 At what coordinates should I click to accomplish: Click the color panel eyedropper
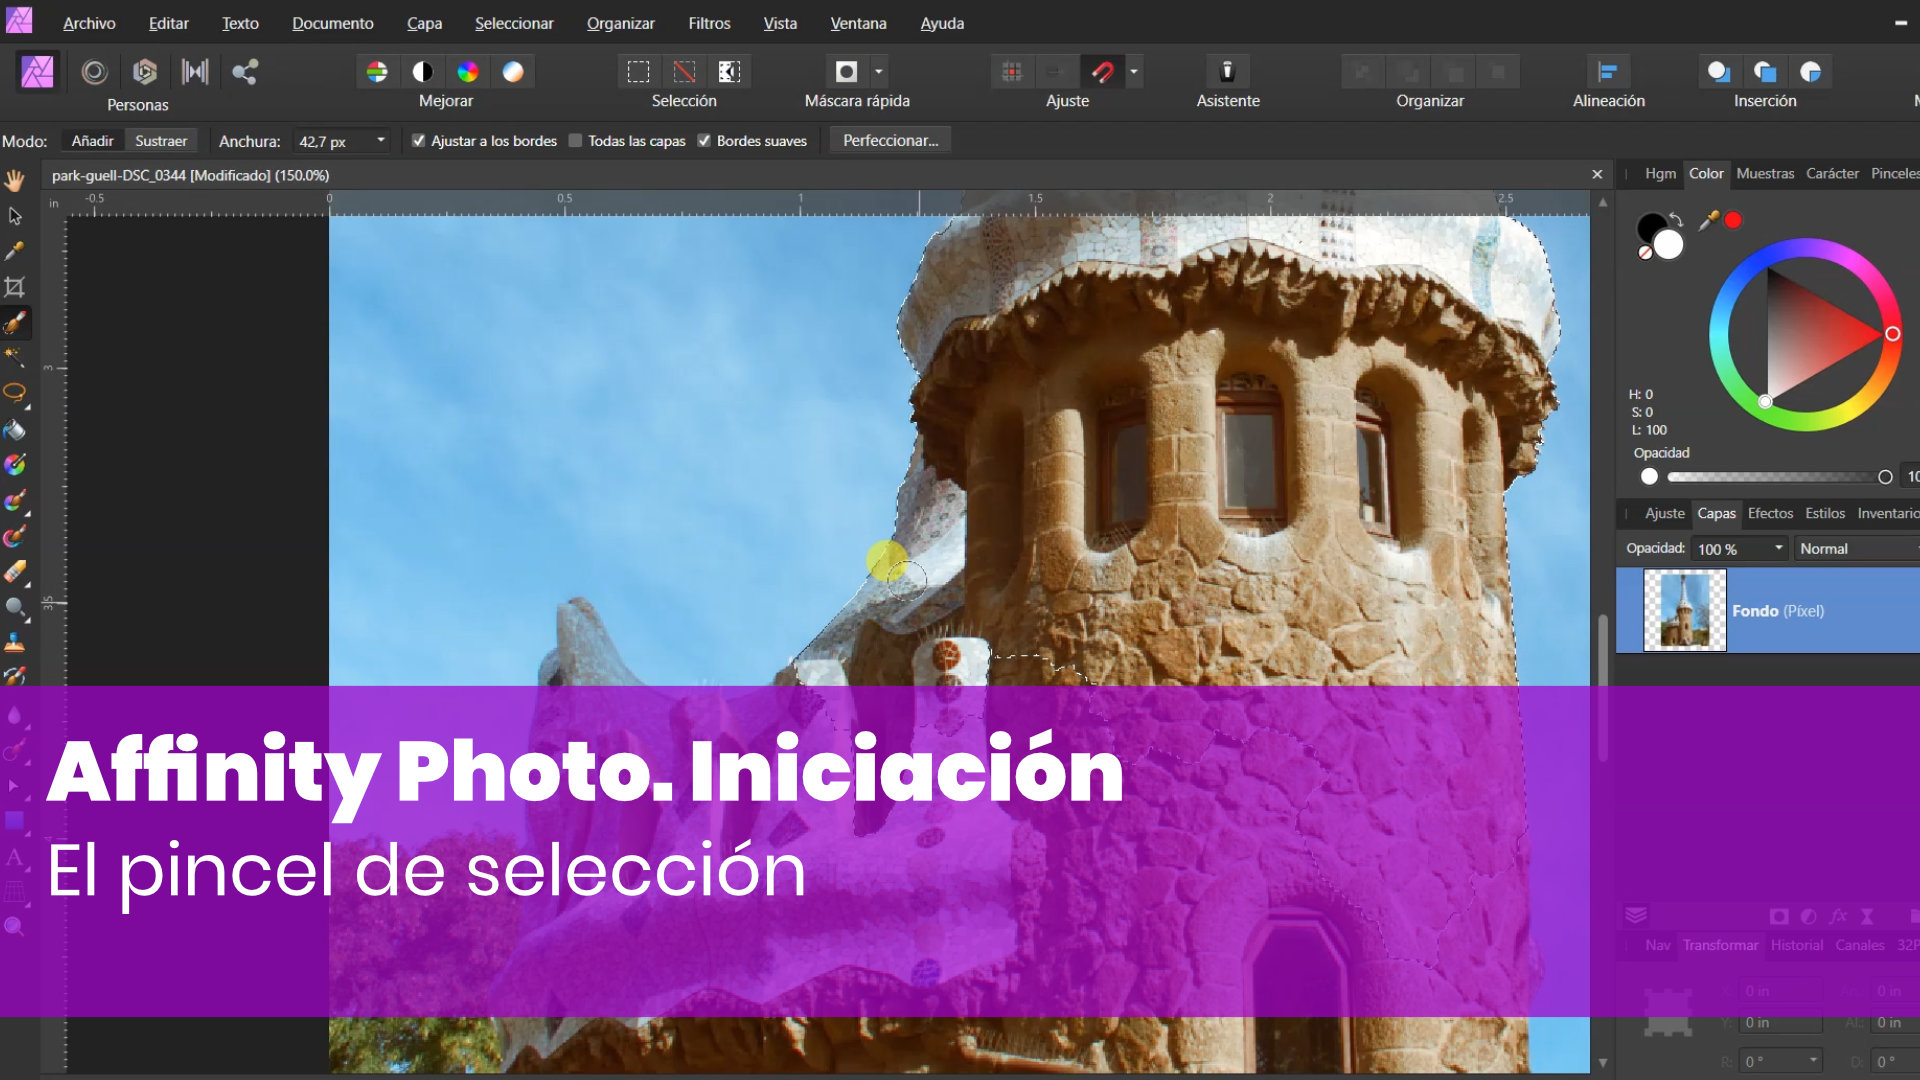(x=1709, y=220)
